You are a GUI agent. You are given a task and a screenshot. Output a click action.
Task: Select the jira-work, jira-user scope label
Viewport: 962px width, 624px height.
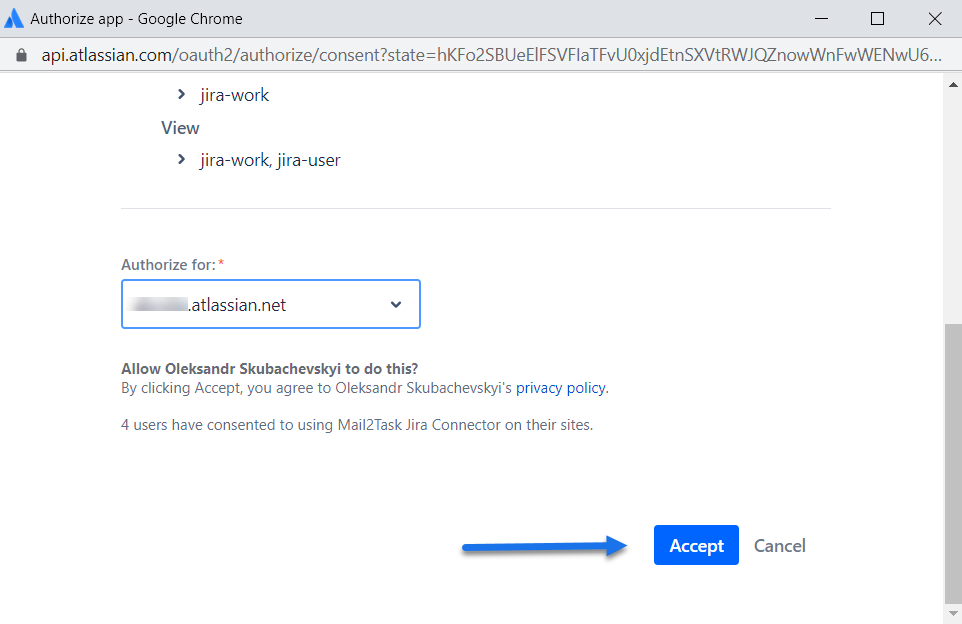(270, 160)
